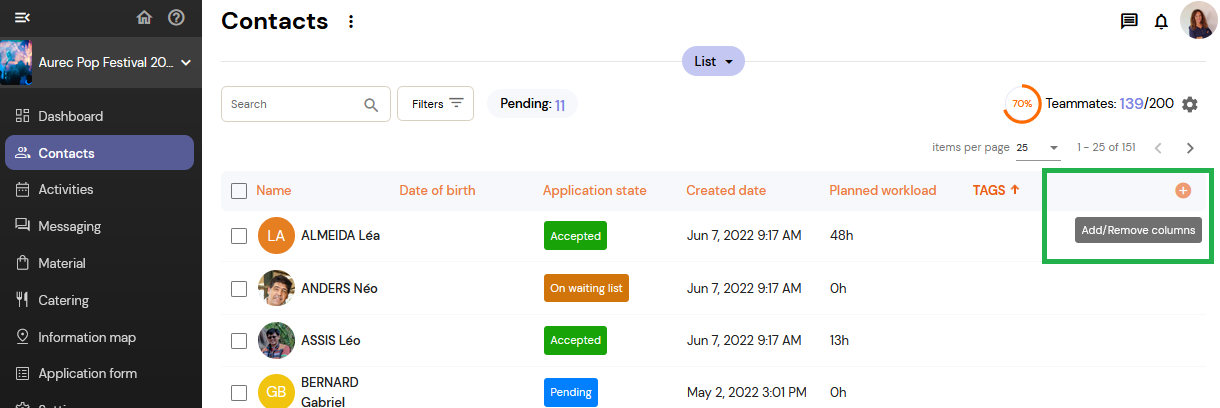Viewport: 1220px width, 408px height.
Task: Click the 48h planned workload cell
Action: point(840,236)
